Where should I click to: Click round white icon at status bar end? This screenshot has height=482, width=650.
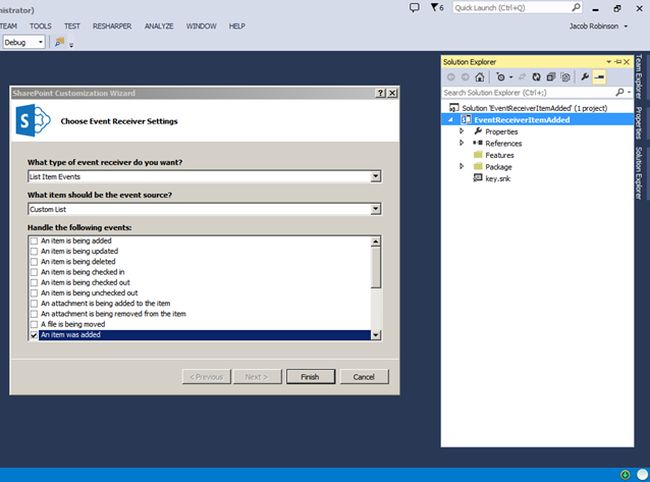click(x=643, y=475)
